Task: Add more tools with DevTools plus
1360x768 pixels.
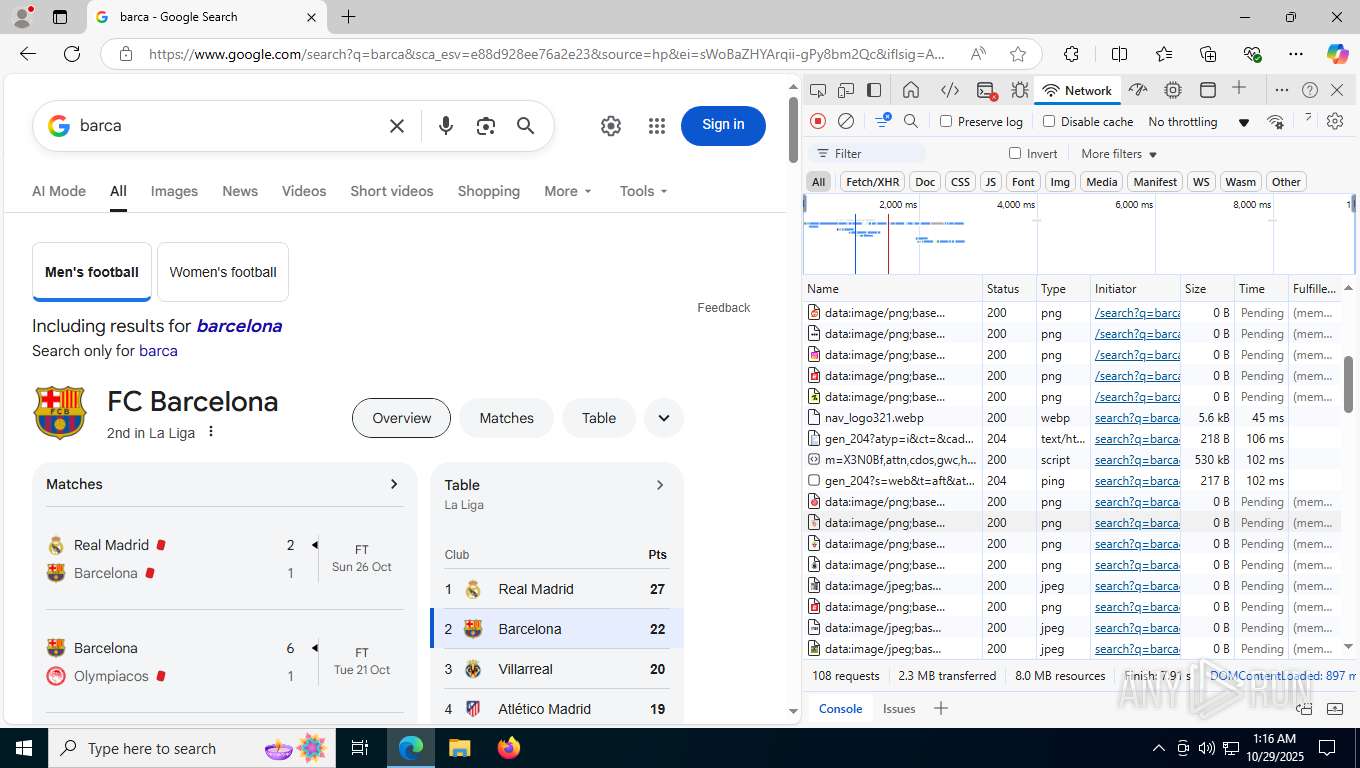Action: click(x=1239, y=89)
